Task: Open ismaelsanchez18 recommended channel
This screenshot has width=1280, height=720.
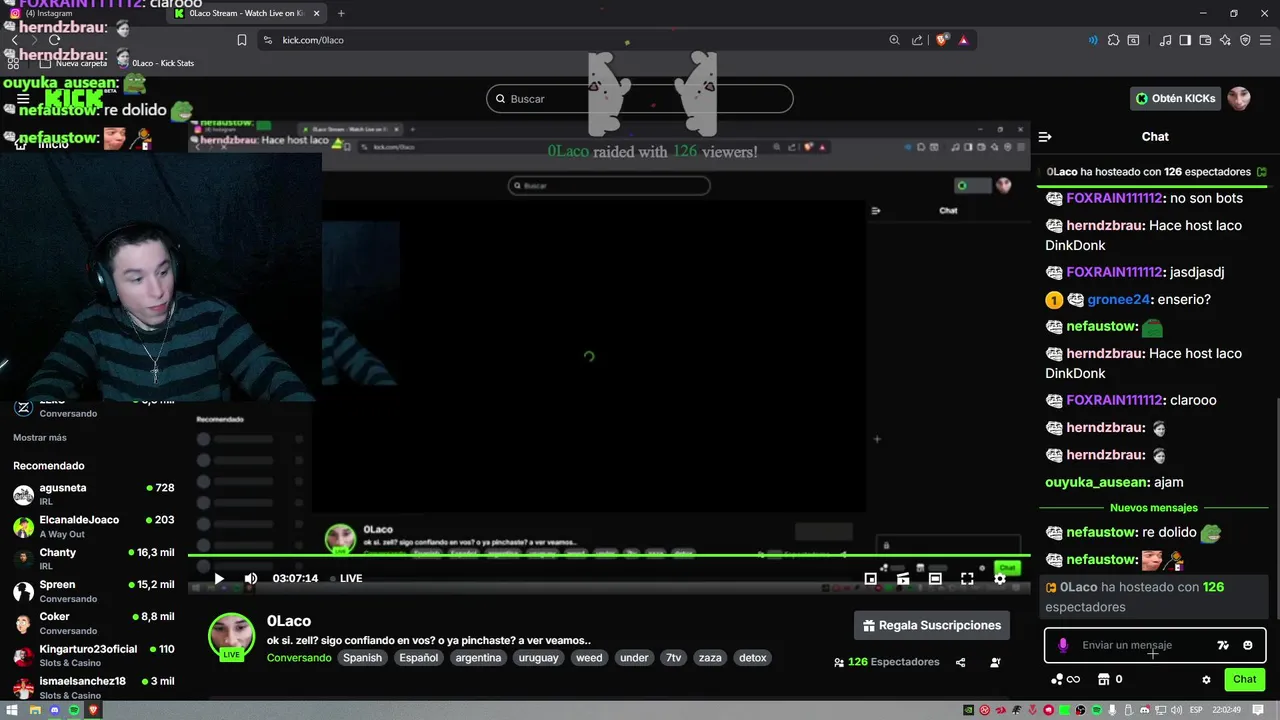Action: [x=93, y=687]
